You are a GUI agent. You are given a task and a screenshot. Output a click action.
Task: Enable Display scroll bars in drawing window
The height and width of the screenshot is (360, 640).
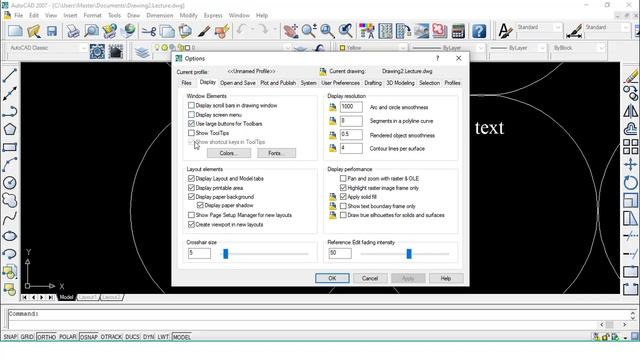[x=191, y=105]
